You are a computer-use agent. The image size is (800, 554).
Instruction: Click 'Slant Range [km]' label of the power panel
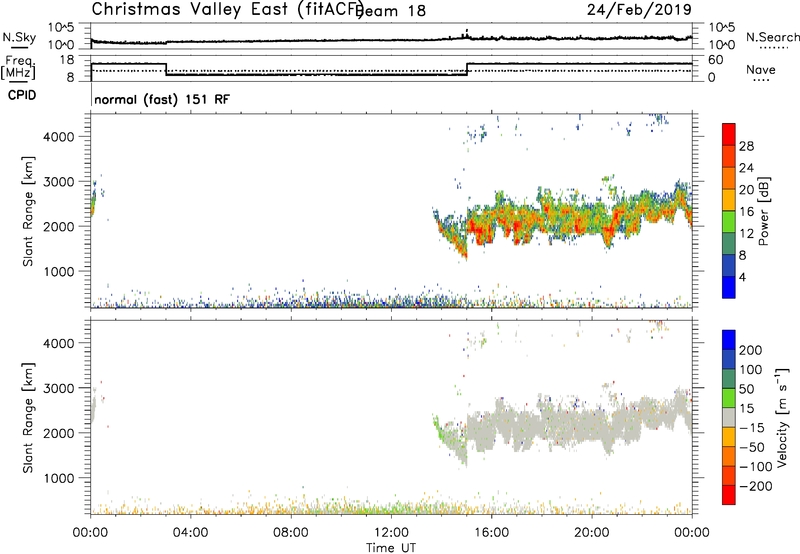click(28, 211)
